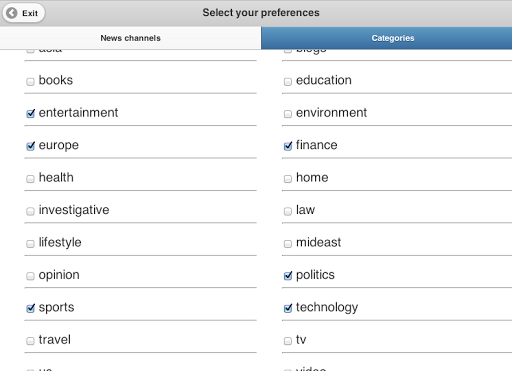Viewport: 512px width, 371px height.
Task: Check the mideast checkbox
Action: (288, 244)
